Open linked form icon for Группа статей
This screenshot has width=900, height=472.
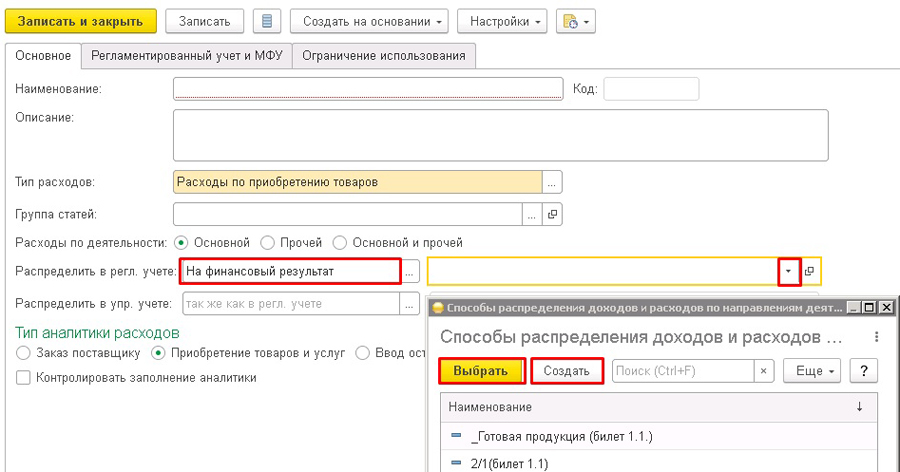point(552,214)
